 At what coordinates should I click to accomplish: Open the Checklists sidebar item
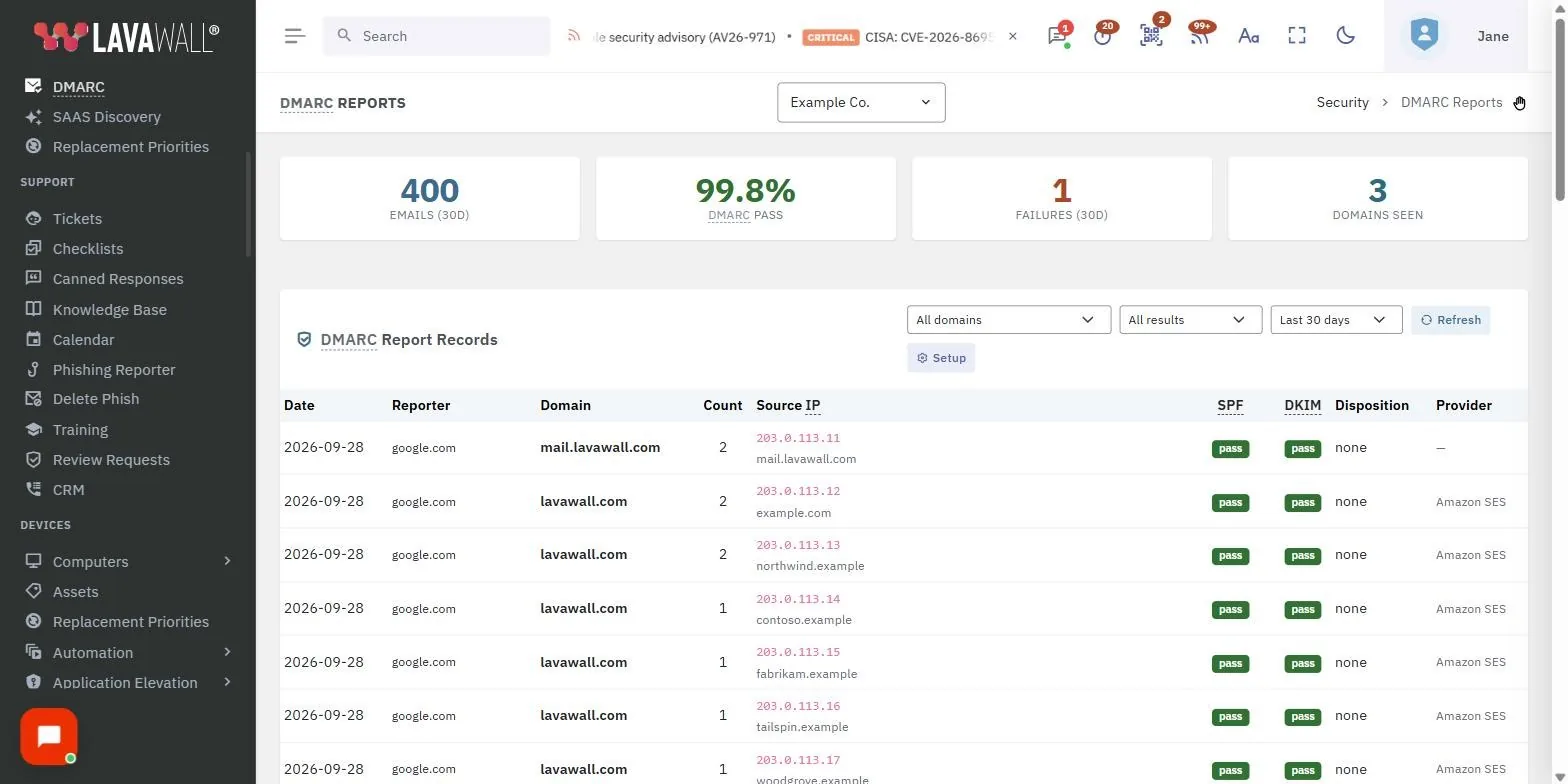(x=88, y=248)
